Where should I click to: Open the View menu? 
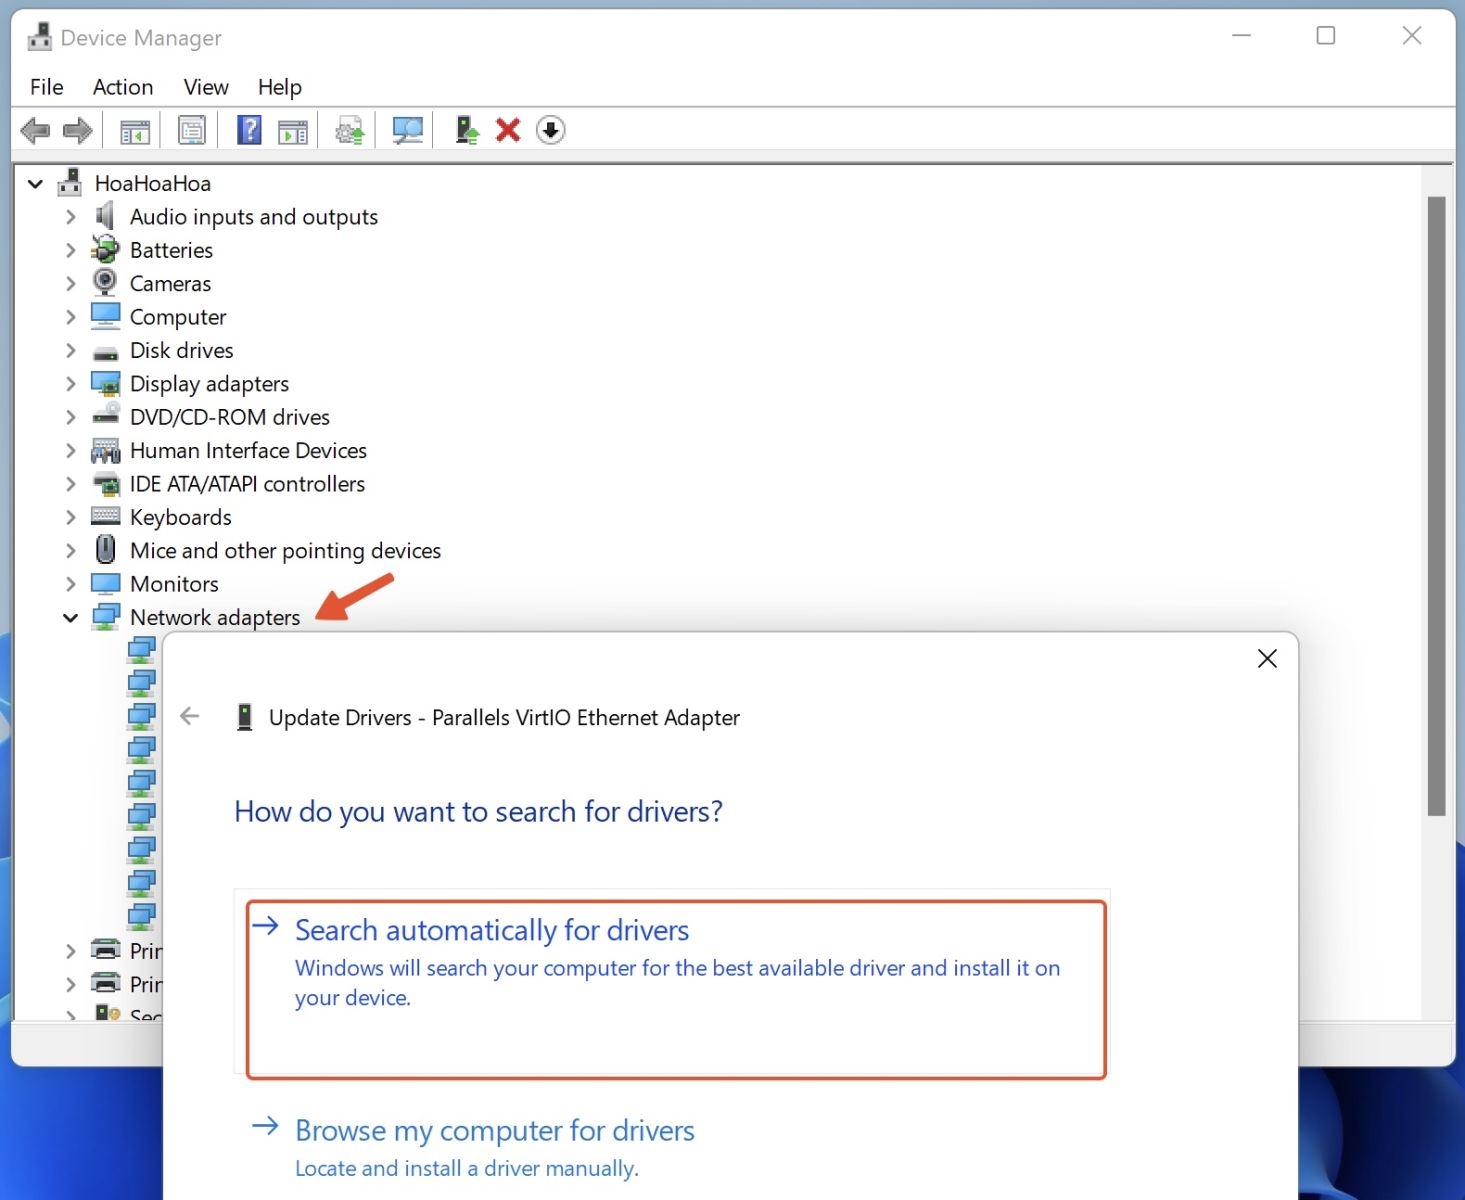click(x=205, y=87)
